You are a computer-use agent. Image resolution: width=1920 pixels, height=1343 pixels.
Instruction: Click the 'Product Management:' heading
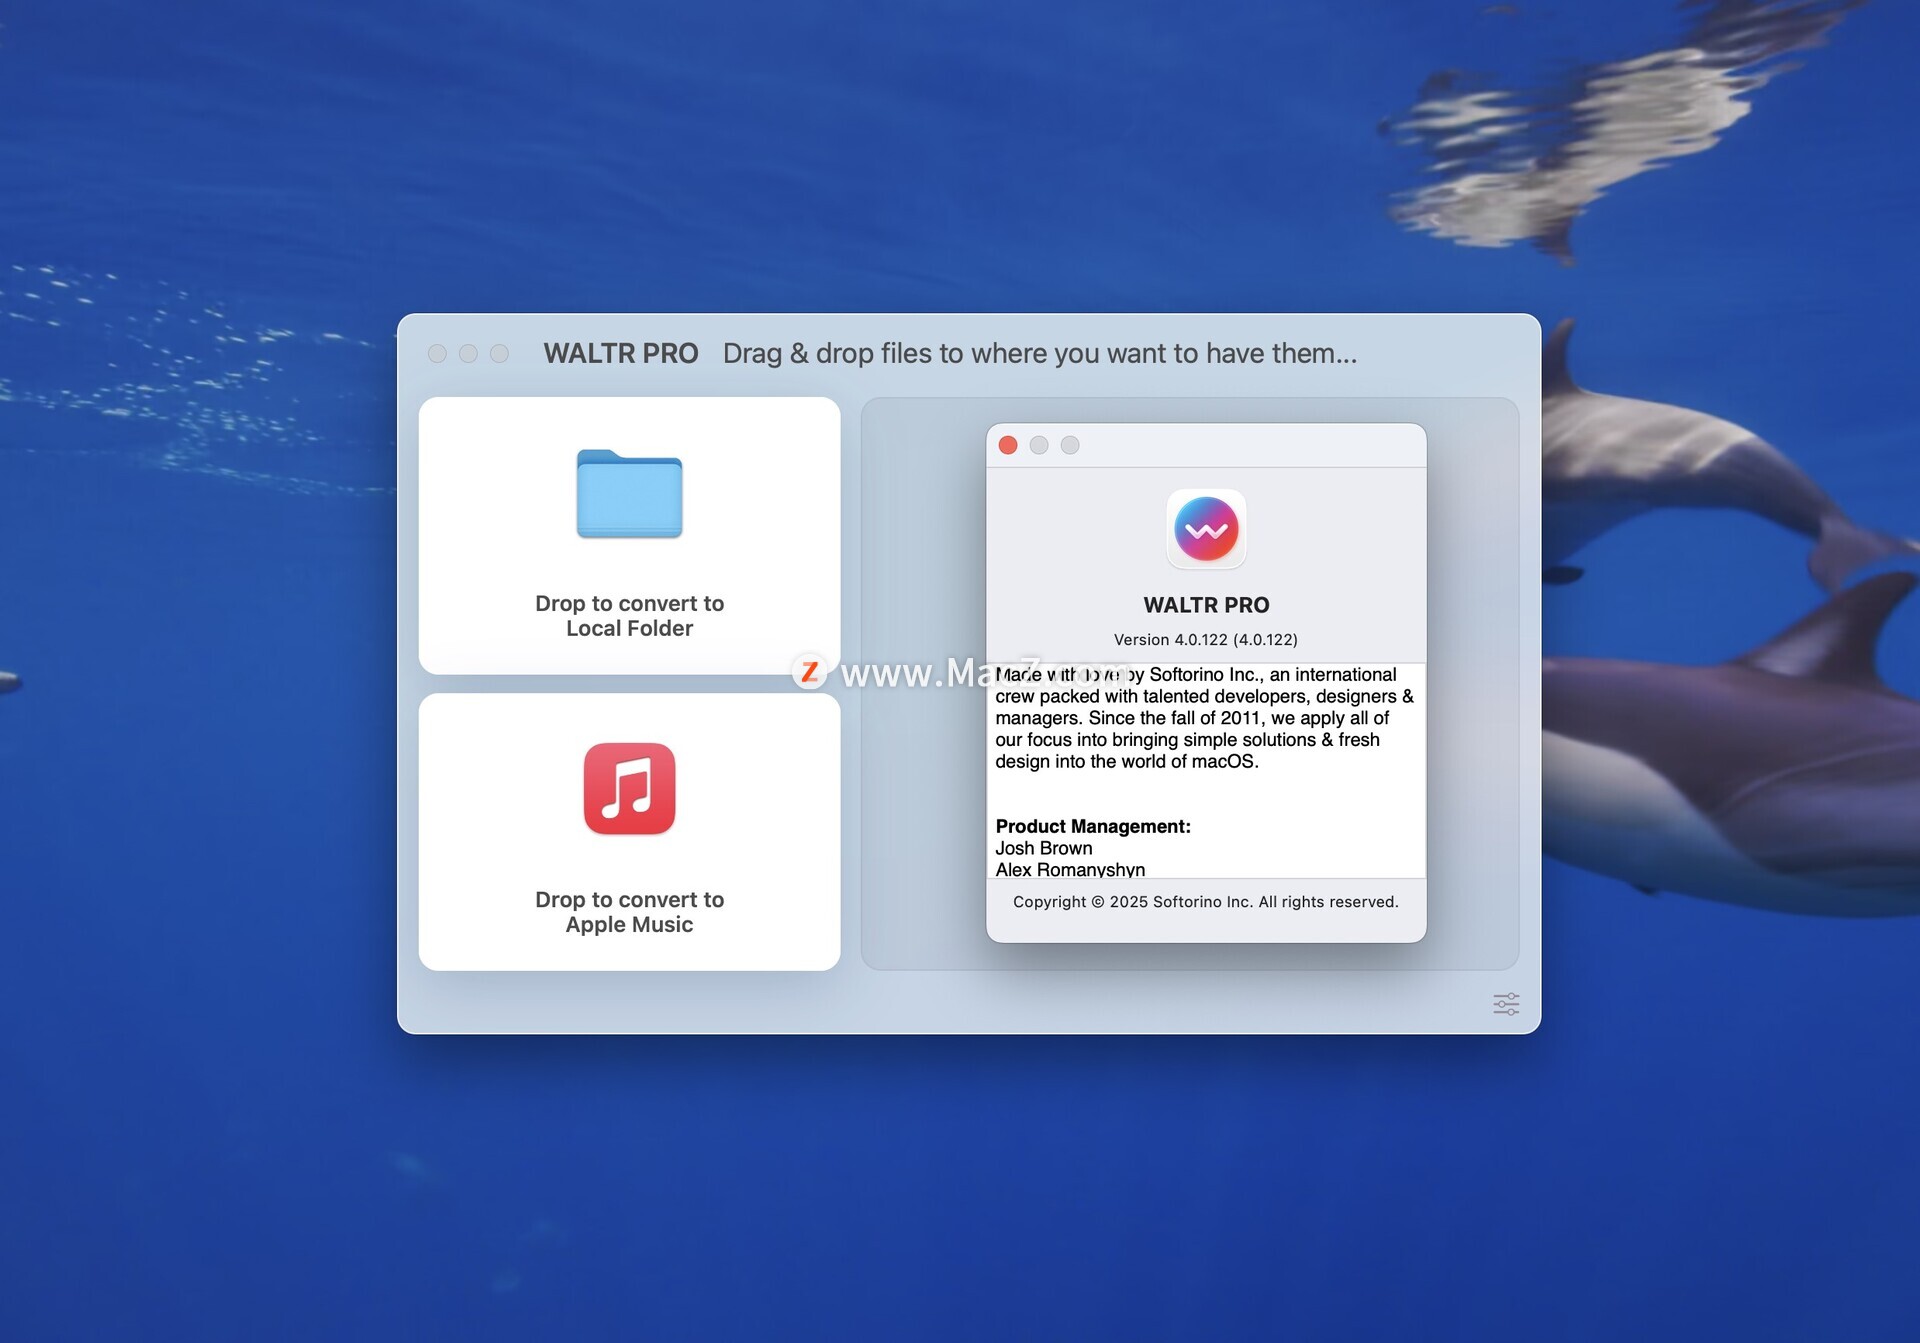pos(1092,826)
